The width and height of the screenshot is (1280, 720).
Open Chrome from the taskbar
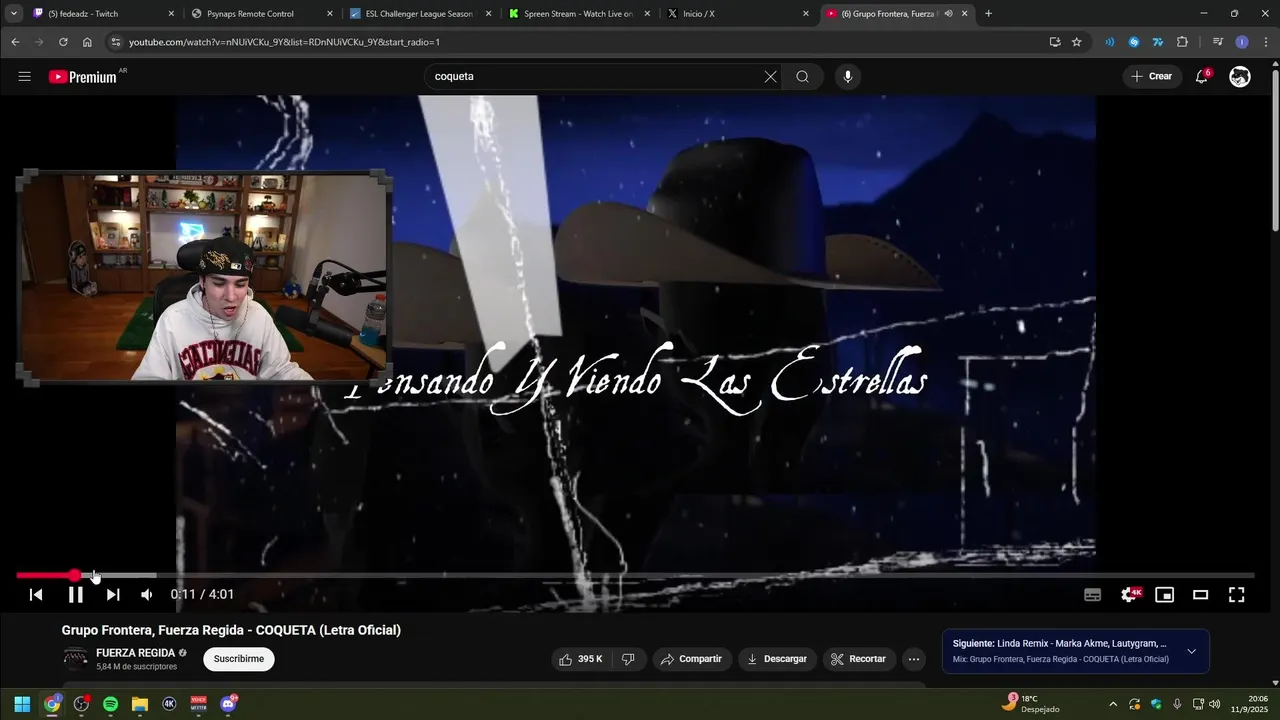tap(52, 704)
